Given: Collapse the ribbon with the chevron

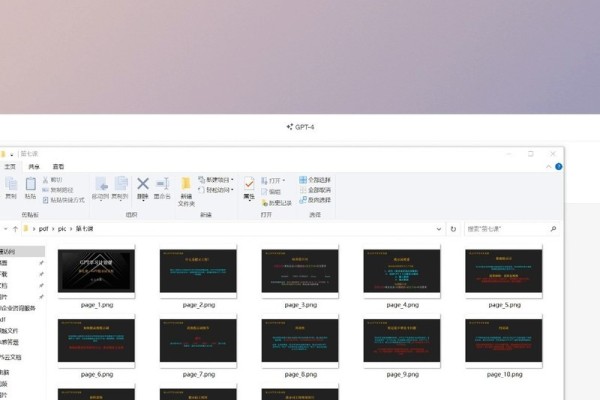Looking at the screenshot, I should tap(548, 167).
